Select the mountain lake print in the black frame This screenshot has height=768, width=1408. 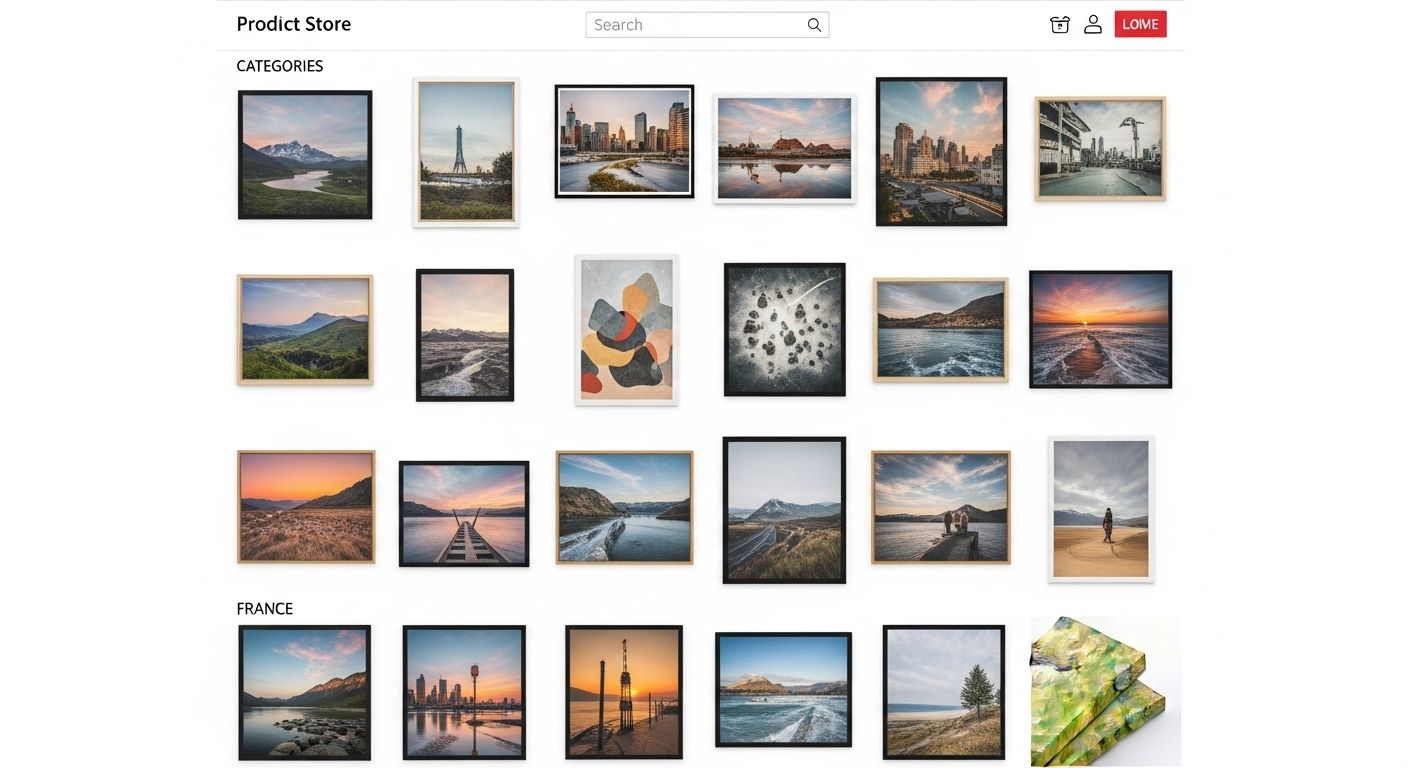click(x=305, y=154)
